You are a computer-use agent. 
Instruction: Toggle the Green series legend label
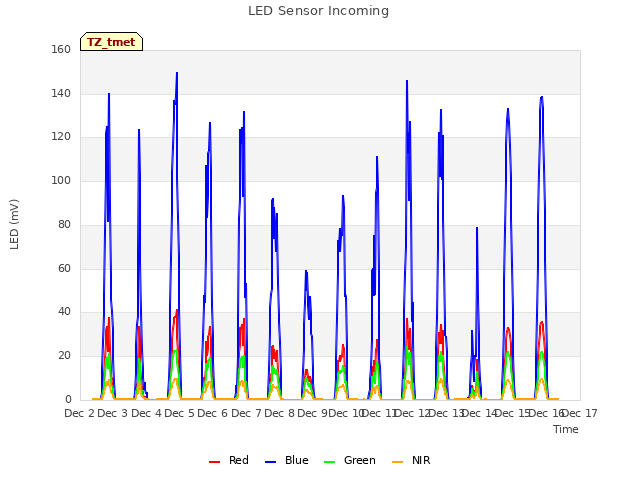[x=360, y=460]
